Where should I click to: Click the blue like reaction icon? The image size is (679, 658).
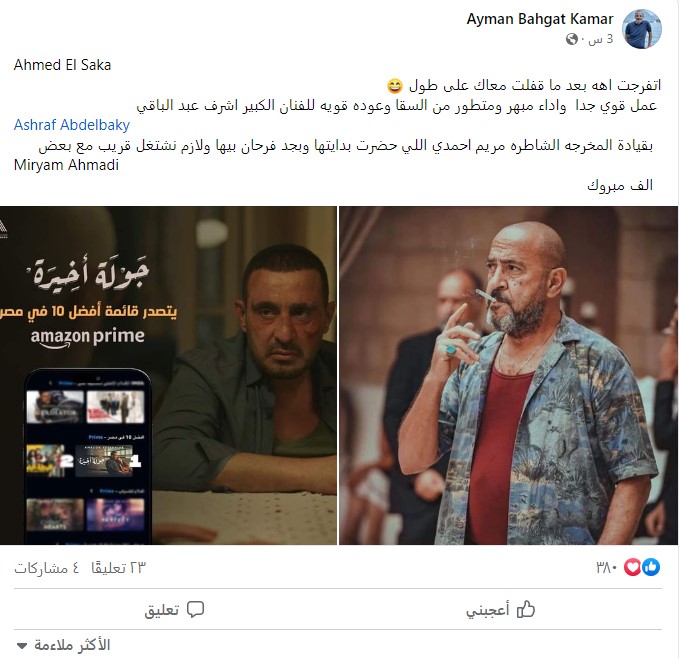651,567
